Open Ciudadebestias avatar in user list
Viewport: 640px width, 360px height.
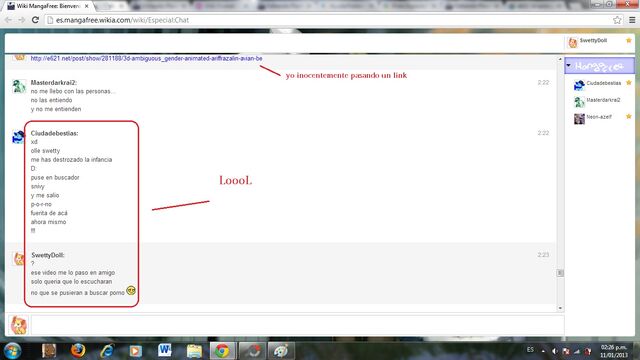(579, 85)
